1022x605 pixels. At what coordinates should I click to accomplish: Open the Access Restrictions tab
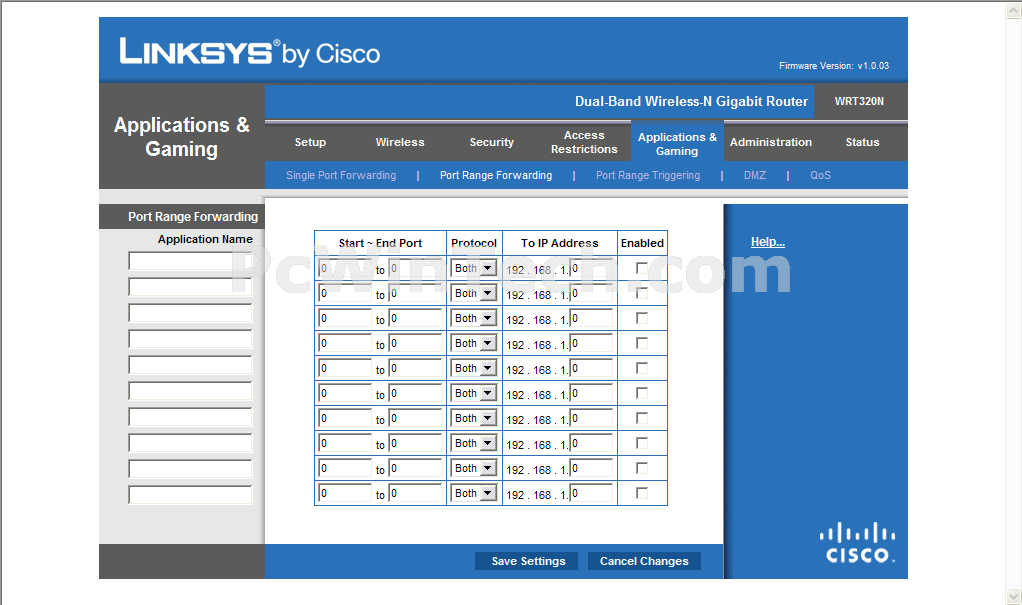point(584,142)
